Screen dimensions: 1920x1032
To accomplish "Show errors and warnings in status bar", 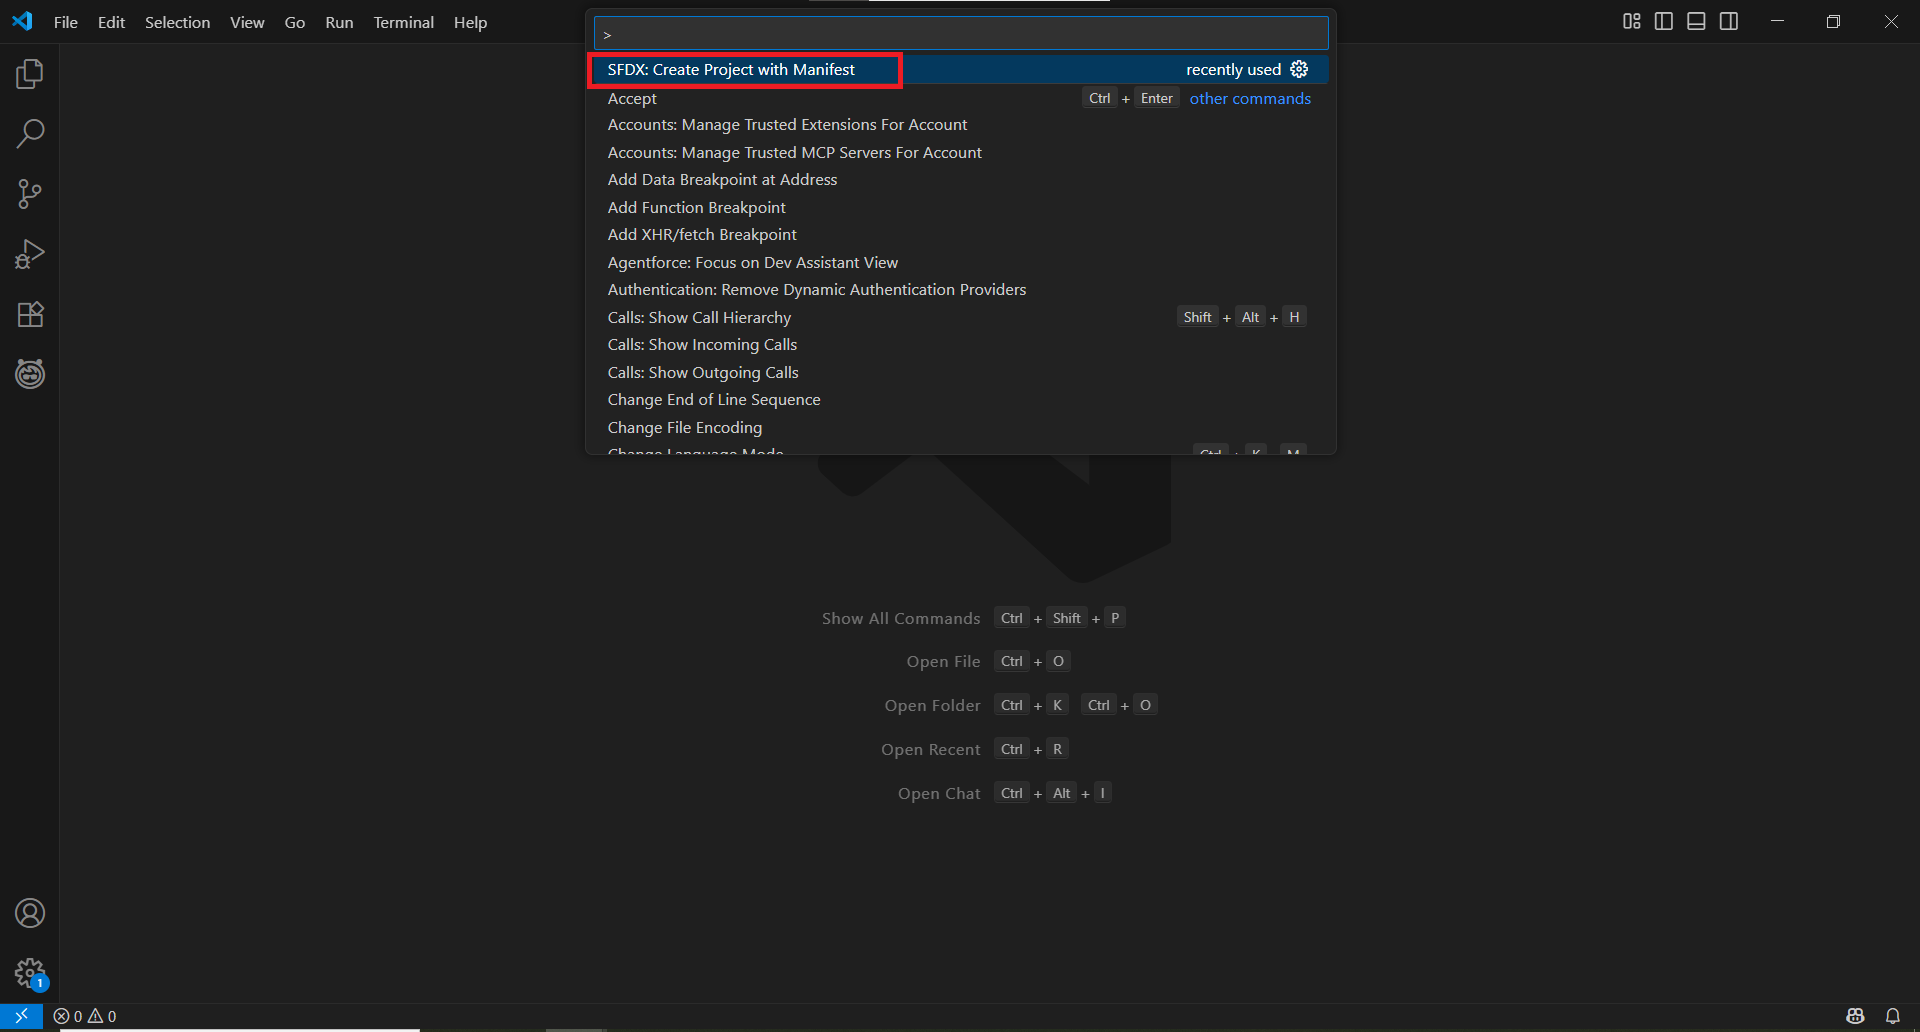I will (x=85, y=1016).
